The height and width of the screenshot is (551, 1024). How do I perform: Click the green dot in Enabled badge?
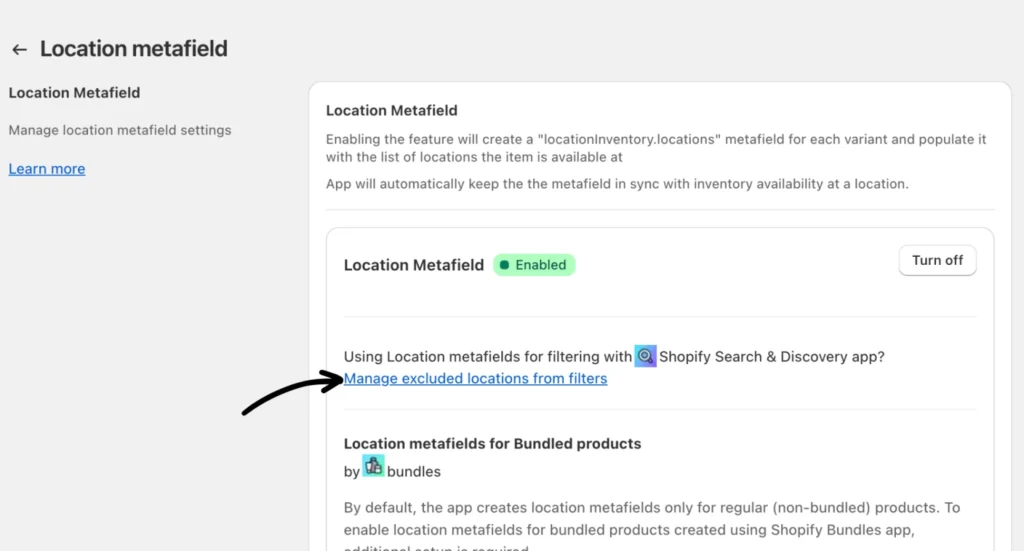point(504,265)
